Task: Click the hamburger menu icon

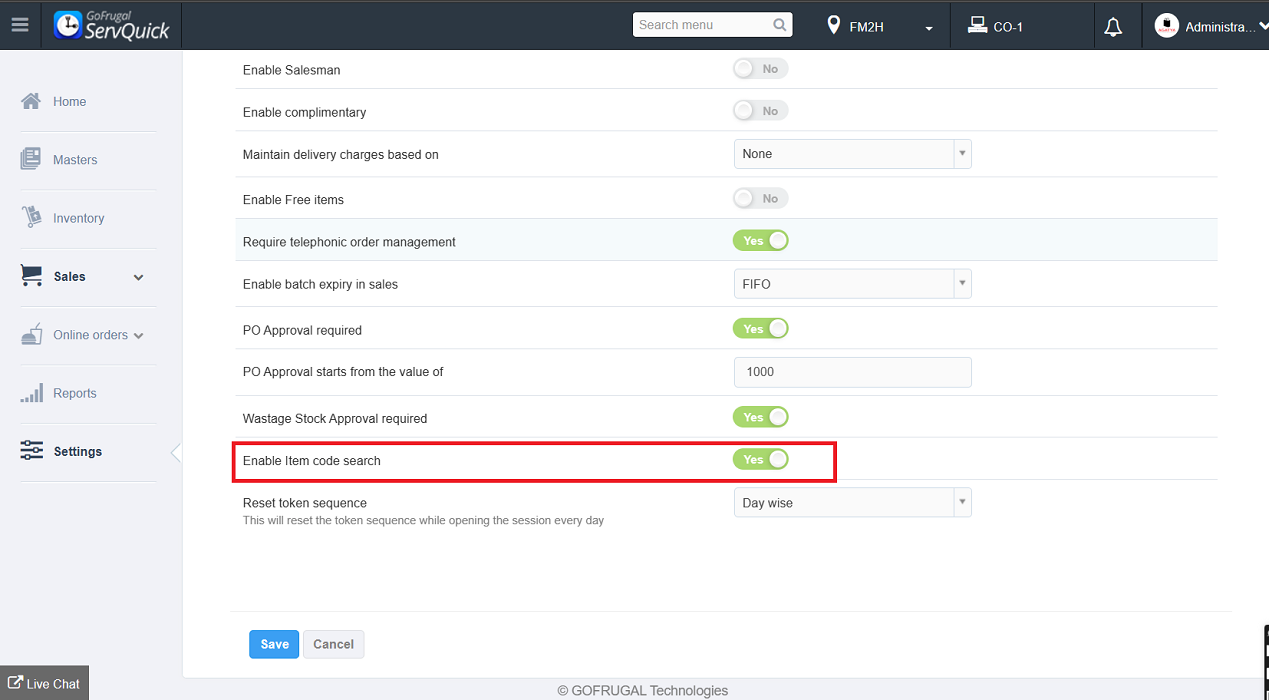Action: coord(20,25)
